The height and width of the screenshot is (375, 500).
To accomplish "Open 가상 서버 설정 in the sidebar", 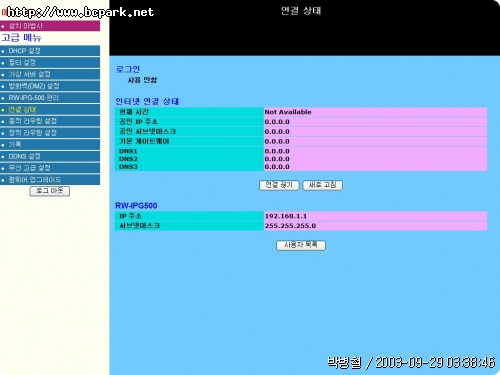I will 50,74.
